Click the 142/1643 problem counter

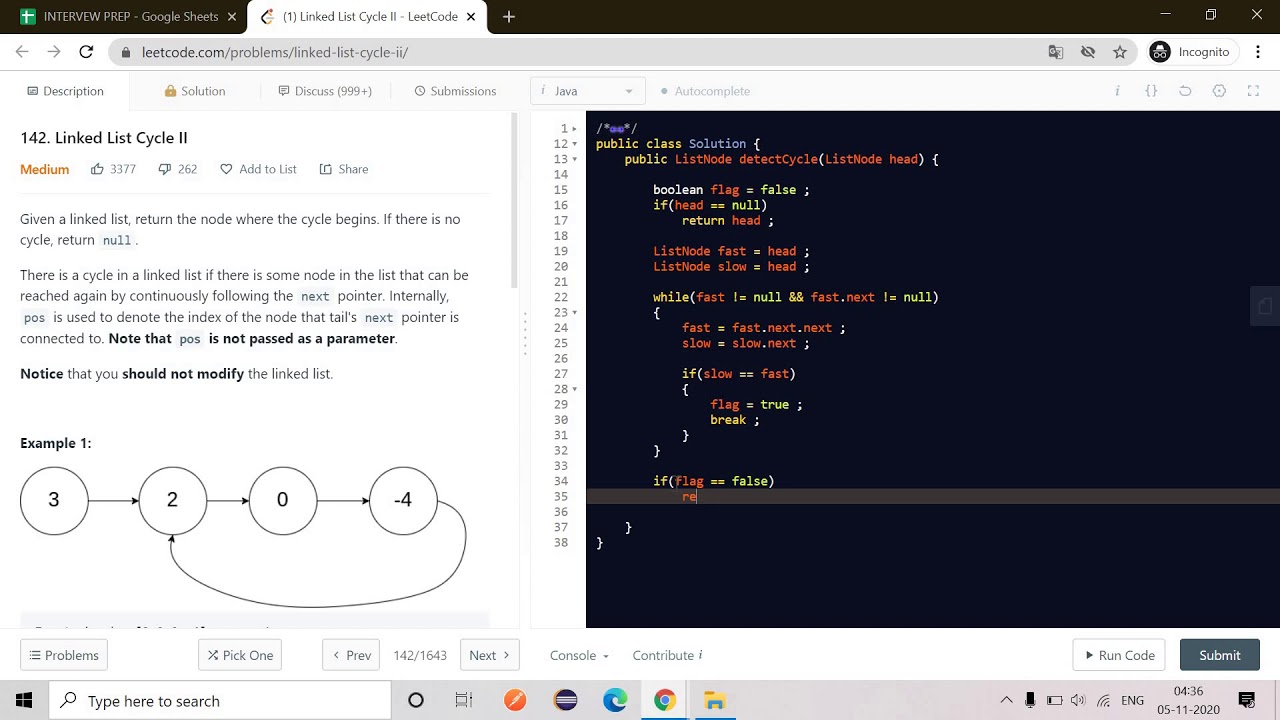pyautogui.click(x=420, y=655)
